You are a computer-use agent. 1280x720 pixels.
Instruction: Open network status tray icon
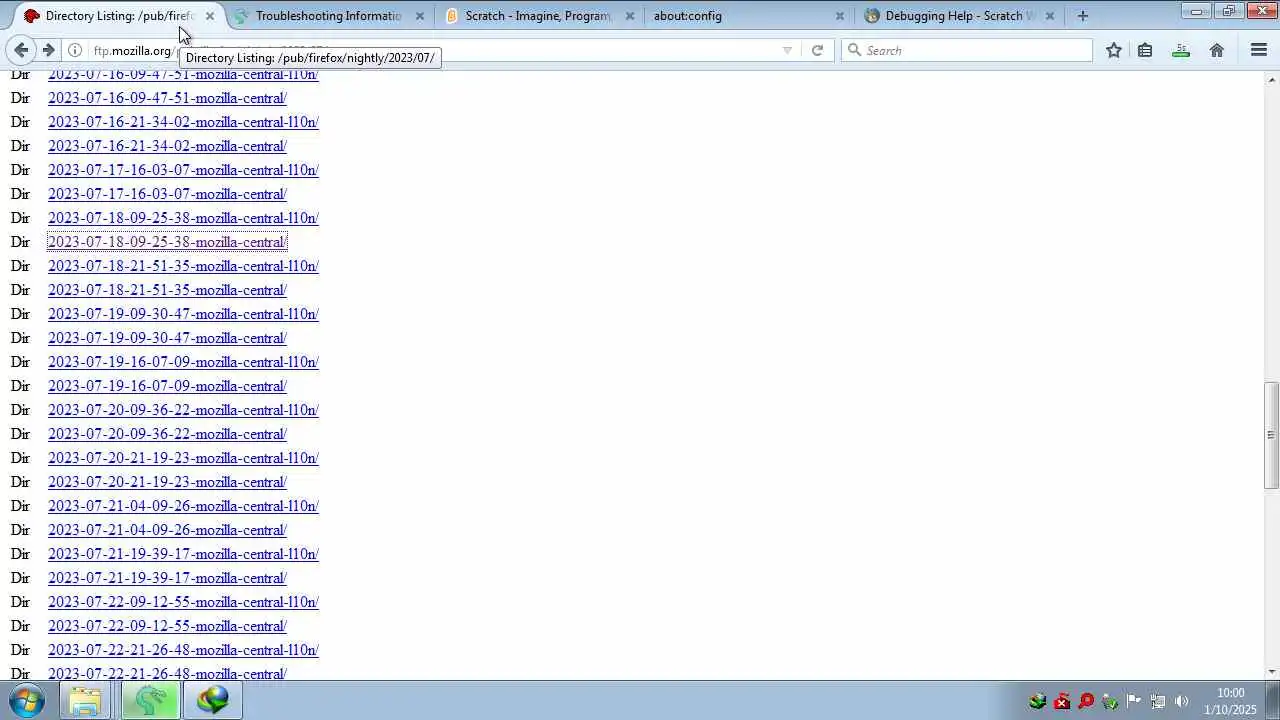(x=1157, y=701)
